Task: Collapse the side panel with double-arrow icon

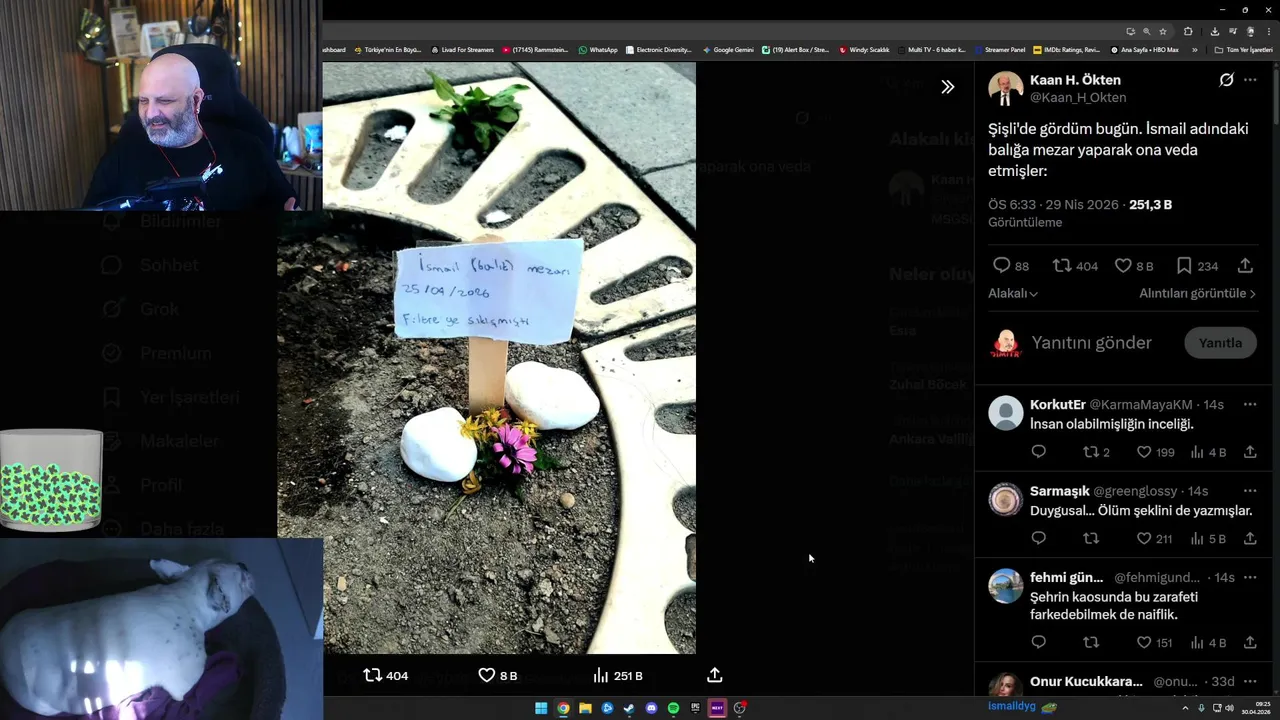Action: pyautogui.click(x=947, y=87)
